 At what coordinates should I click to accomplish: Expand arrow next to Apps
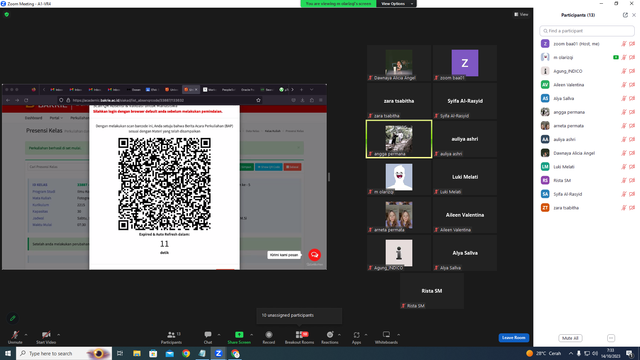(x=366, y=335)
